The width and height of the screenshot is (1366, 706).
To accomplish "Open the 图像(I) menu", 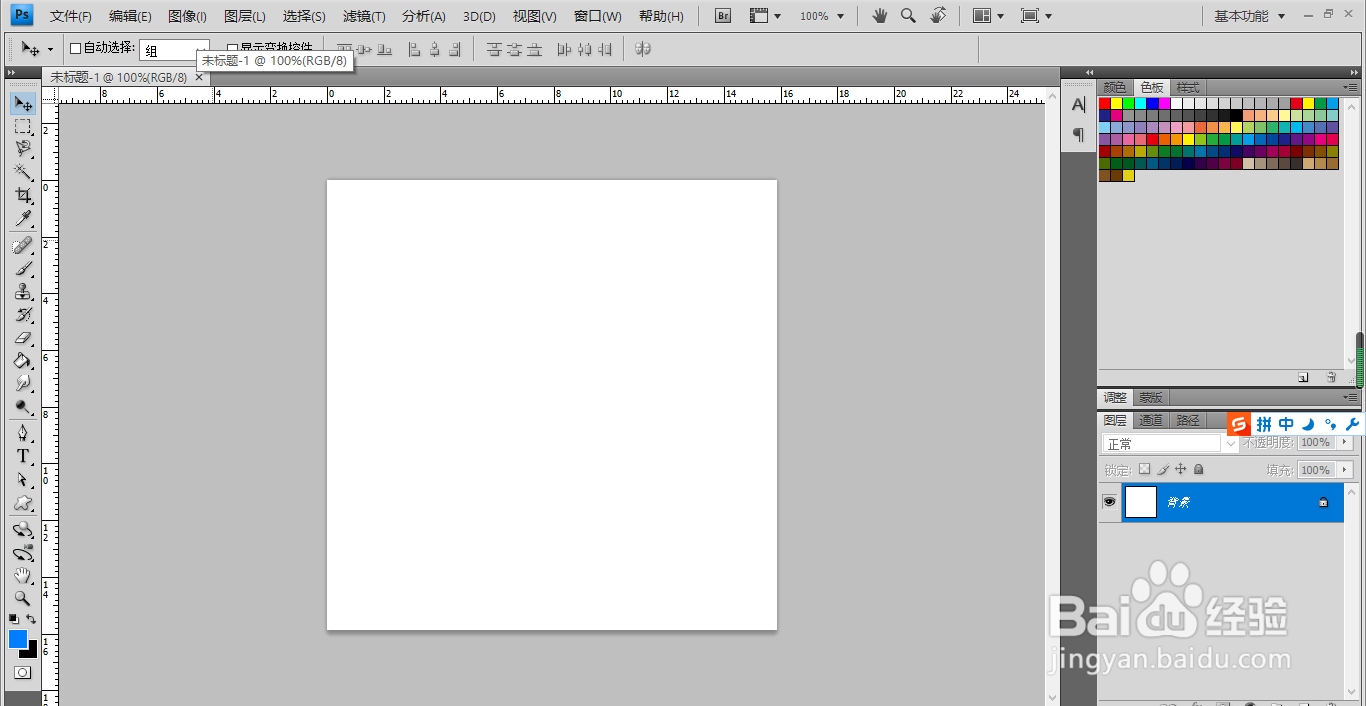I will [188, 16].
